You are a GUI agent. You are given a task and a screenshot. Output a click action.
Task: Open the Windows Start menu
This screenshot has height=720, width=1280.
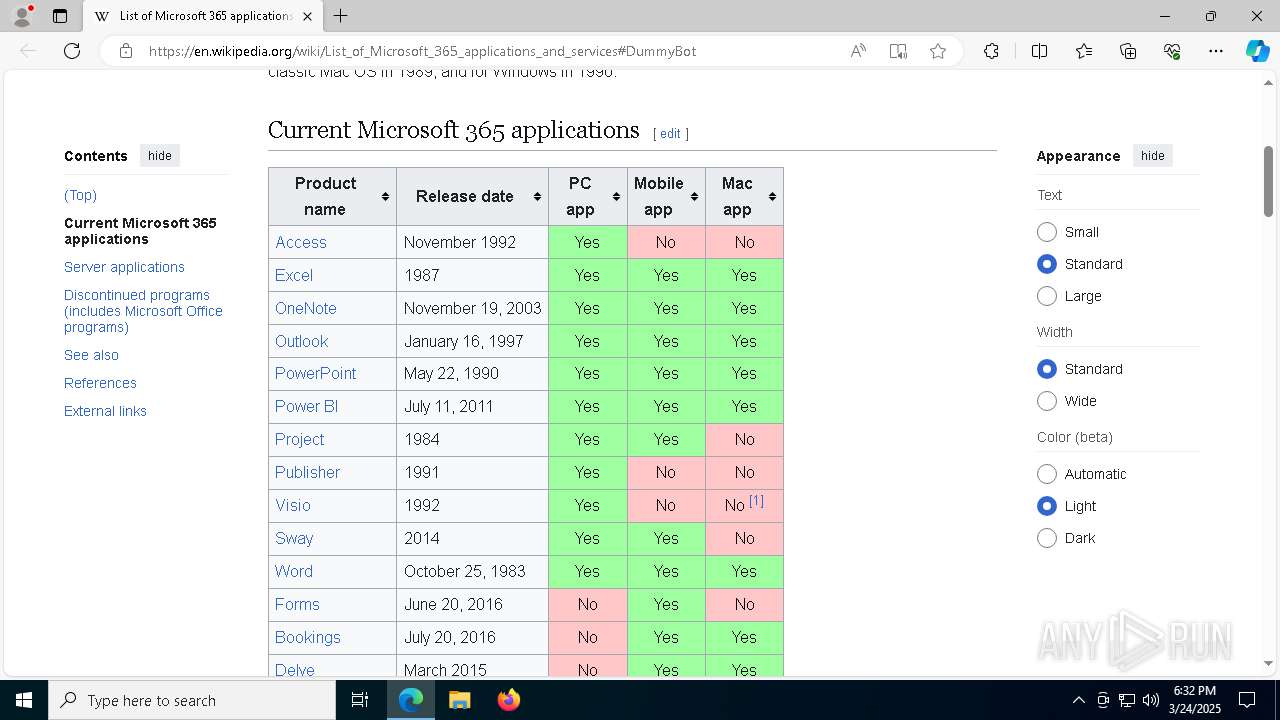[24, 700]
